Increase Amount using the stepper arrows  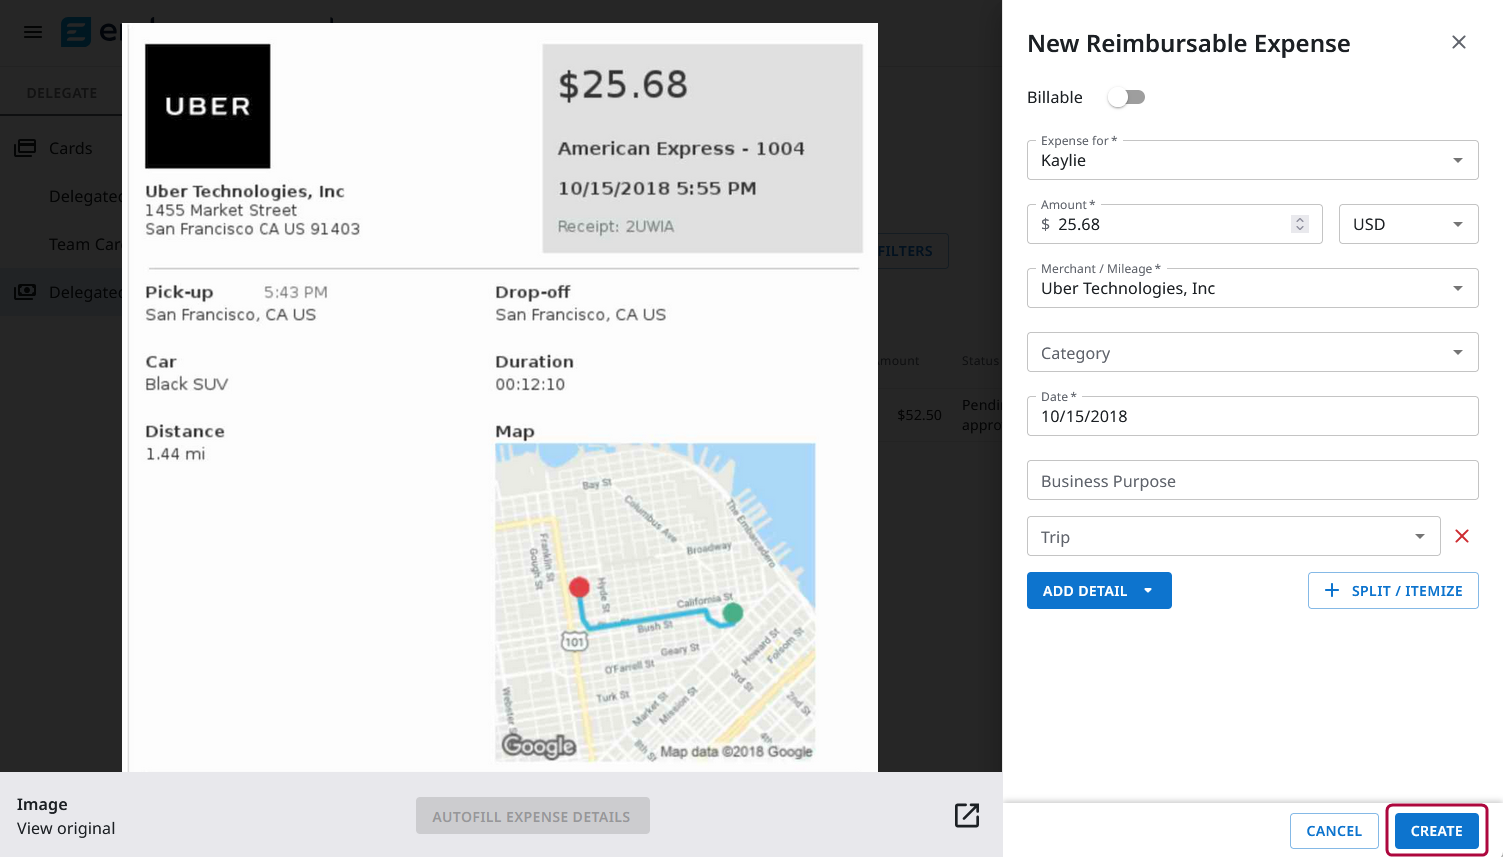tap(1299, 218)
